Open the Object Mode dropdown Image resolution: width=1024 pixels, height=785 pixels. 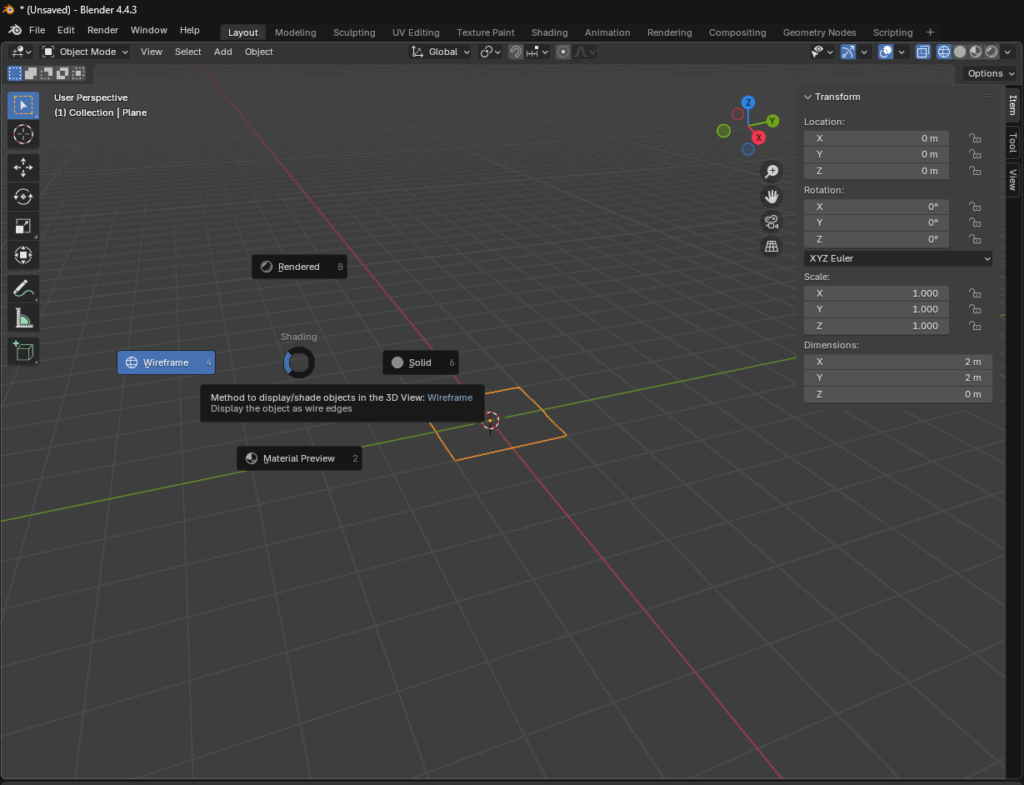pyautogui.click(x=85, y=52)
